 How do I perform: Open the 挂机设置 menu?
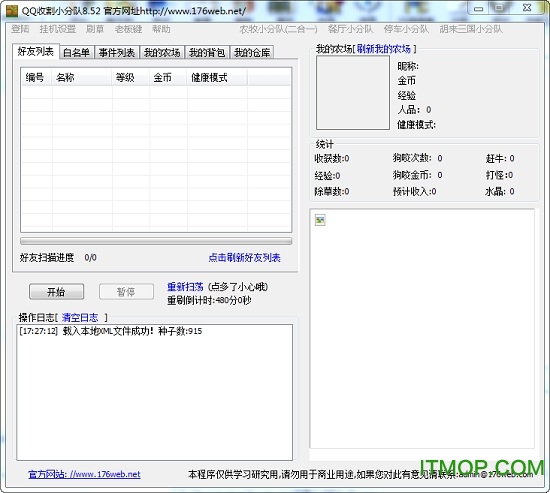click(x=58, y=29)
